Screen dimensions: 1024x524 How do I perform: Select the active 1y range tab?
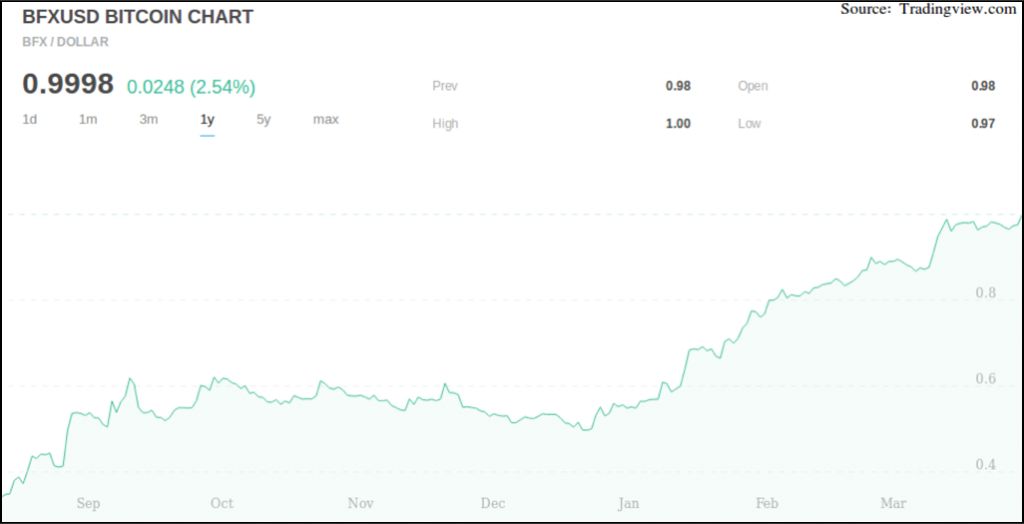coord(207,120)
